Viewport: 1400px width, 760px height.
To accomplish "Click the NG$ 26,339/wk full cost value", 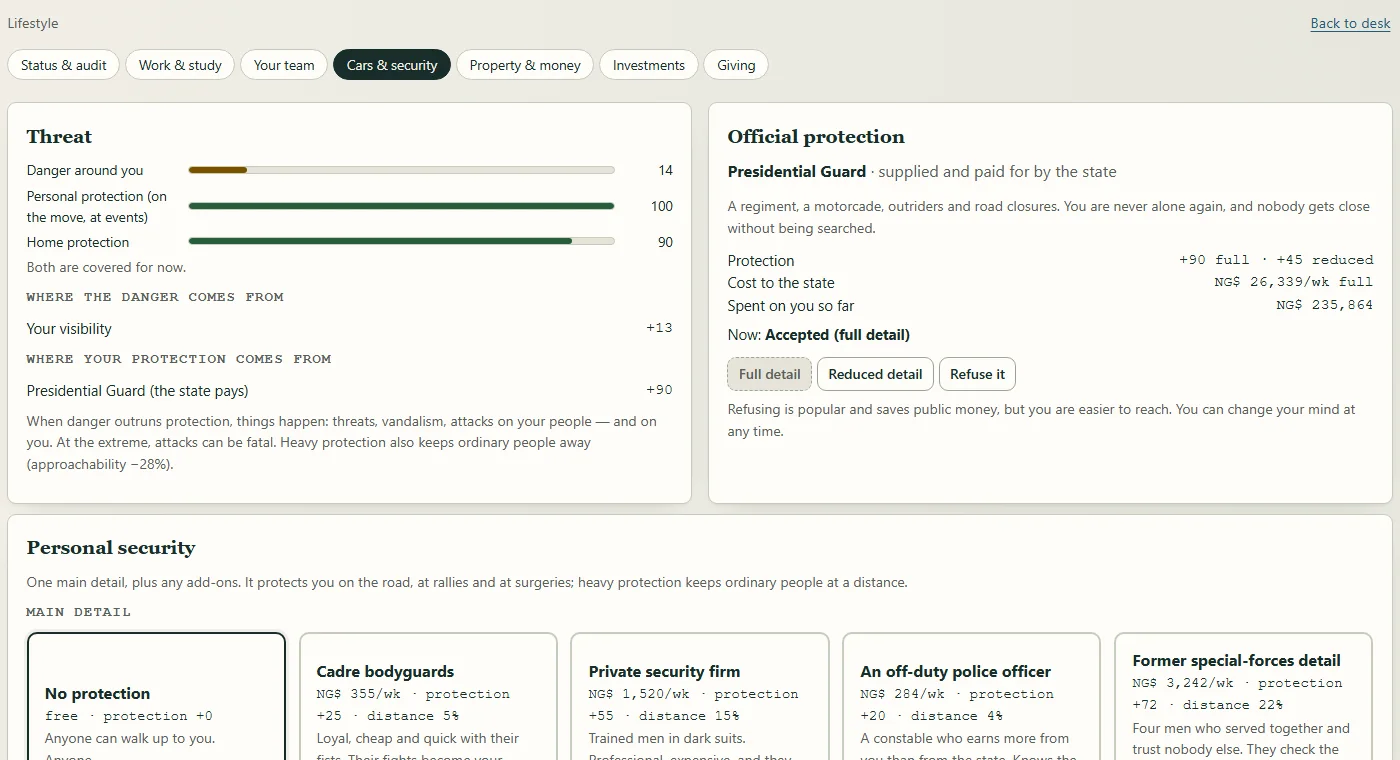I will click(1293, 283).
